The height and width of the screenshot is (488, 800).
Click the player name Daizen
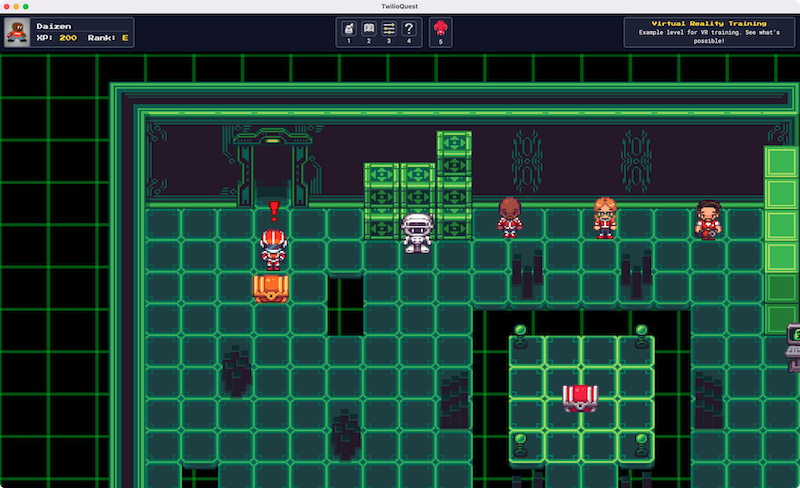click(x=54, y=24)
